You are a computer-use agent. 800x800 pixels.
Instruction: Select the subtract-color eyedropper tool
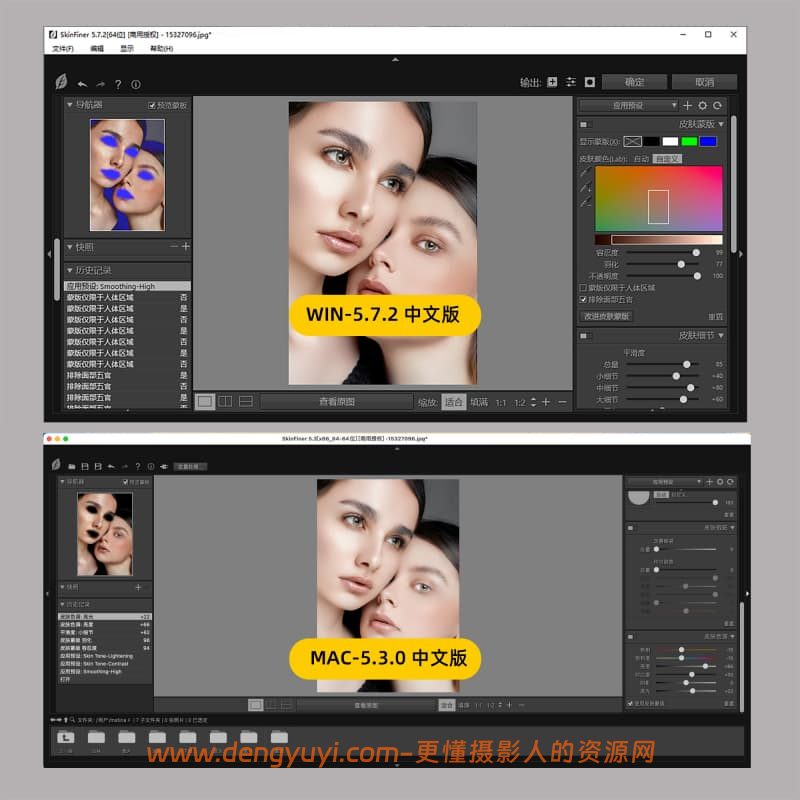585,202
